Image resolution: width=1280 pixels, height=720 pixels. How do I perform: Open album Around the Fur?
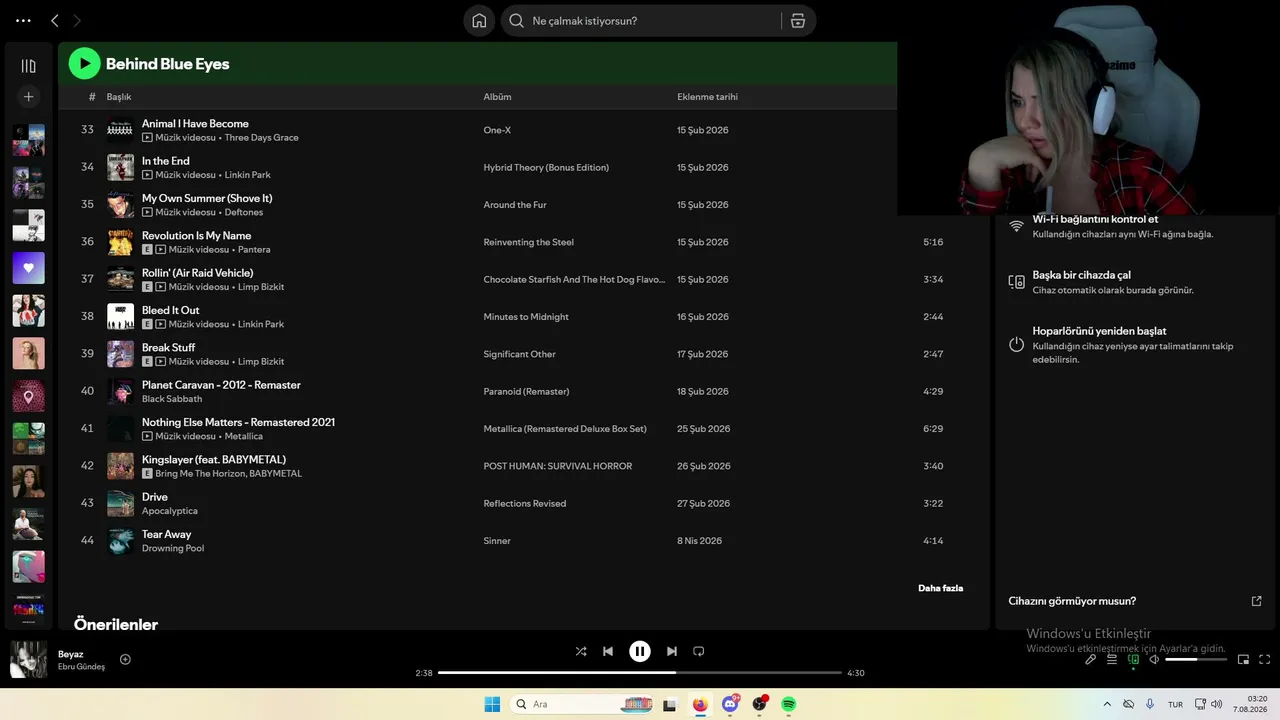515,205
